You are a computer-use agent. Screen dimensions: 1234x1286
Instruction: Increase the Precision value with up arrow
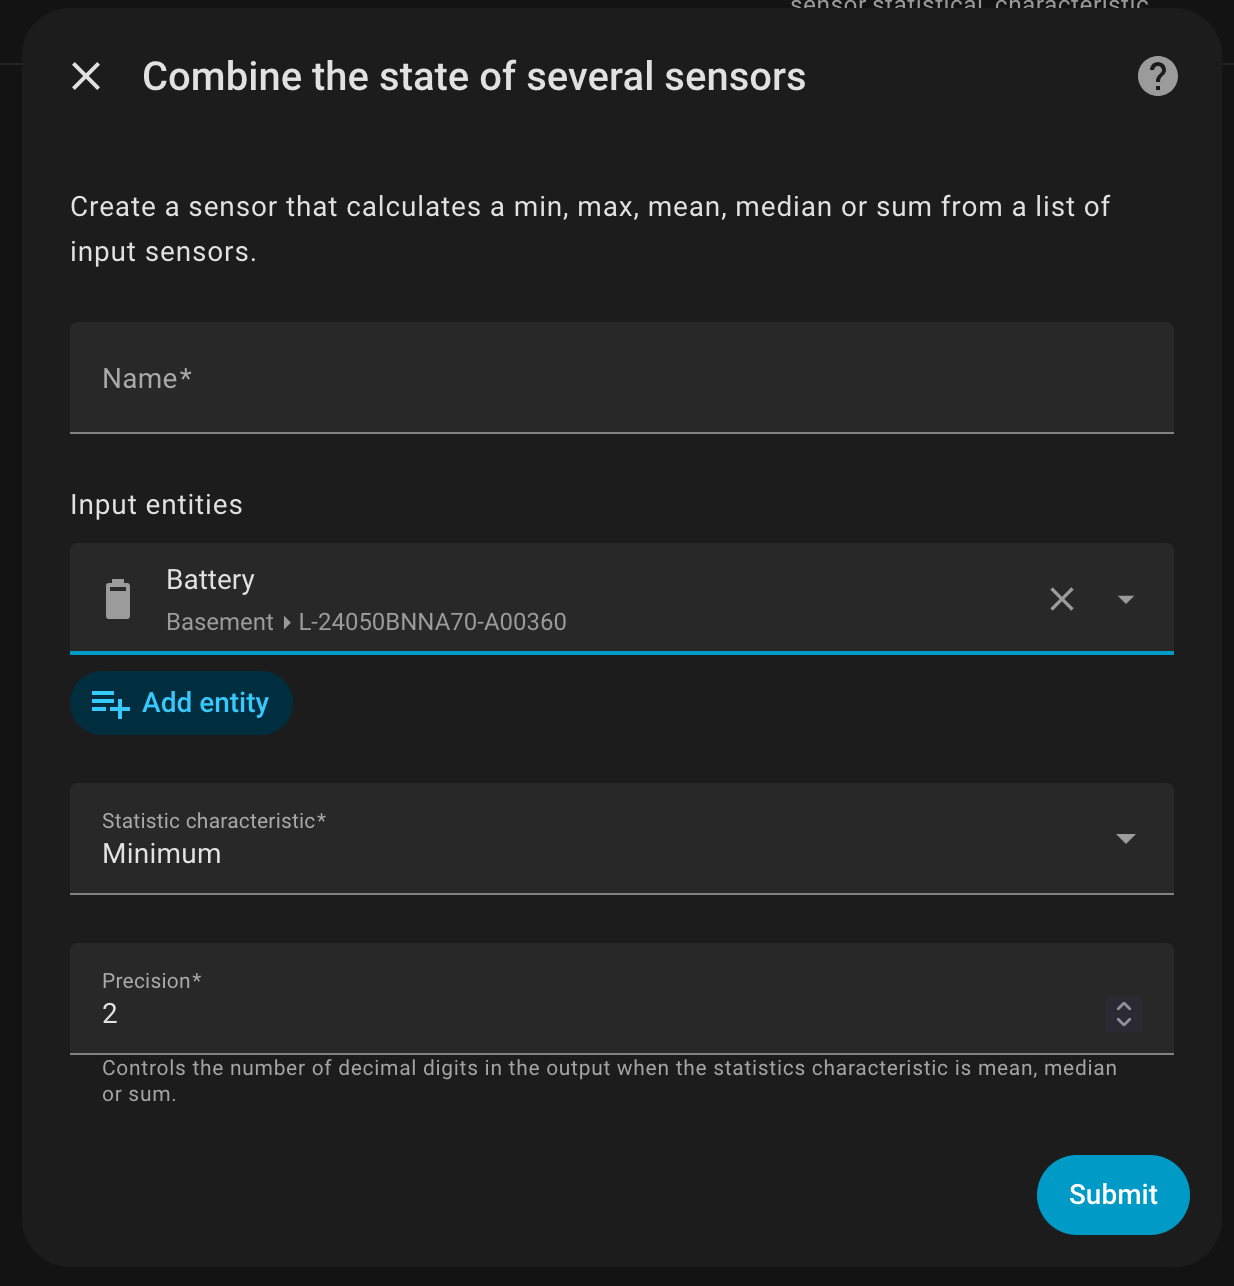pyautogui.click(x=1124, y=1006)
